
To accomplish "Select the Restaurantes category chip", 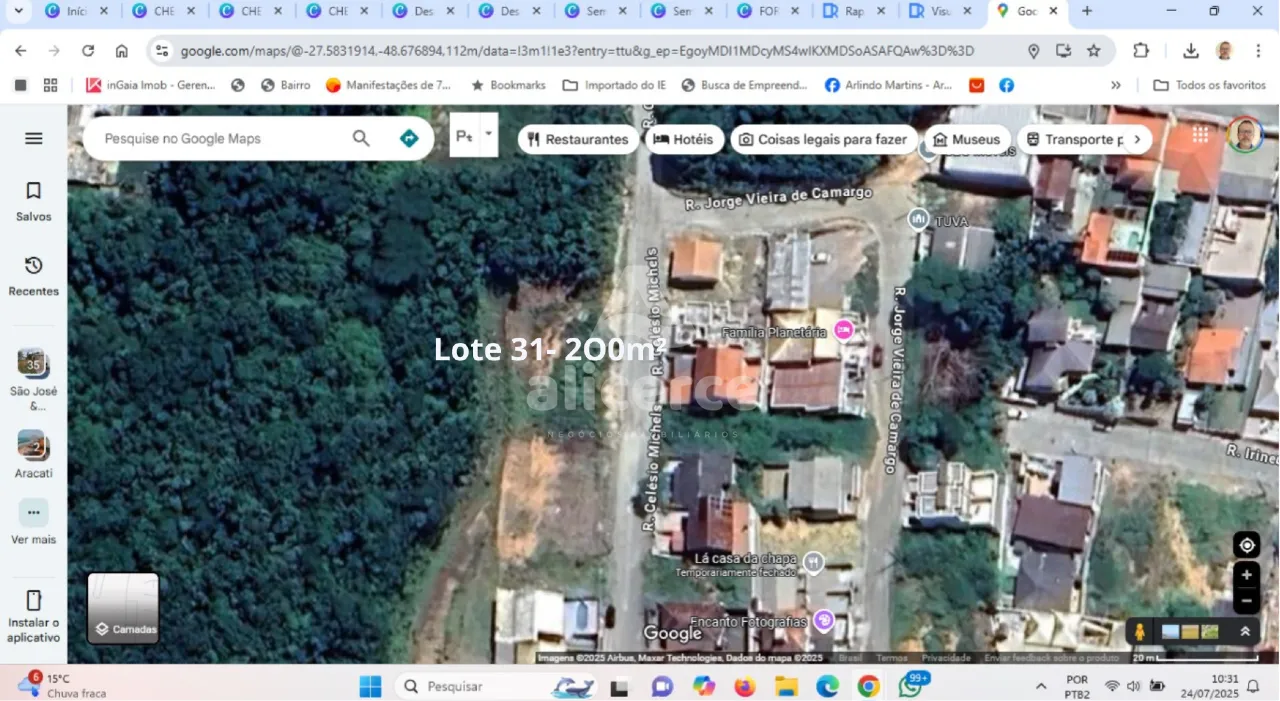I will (x=578, y=140).
